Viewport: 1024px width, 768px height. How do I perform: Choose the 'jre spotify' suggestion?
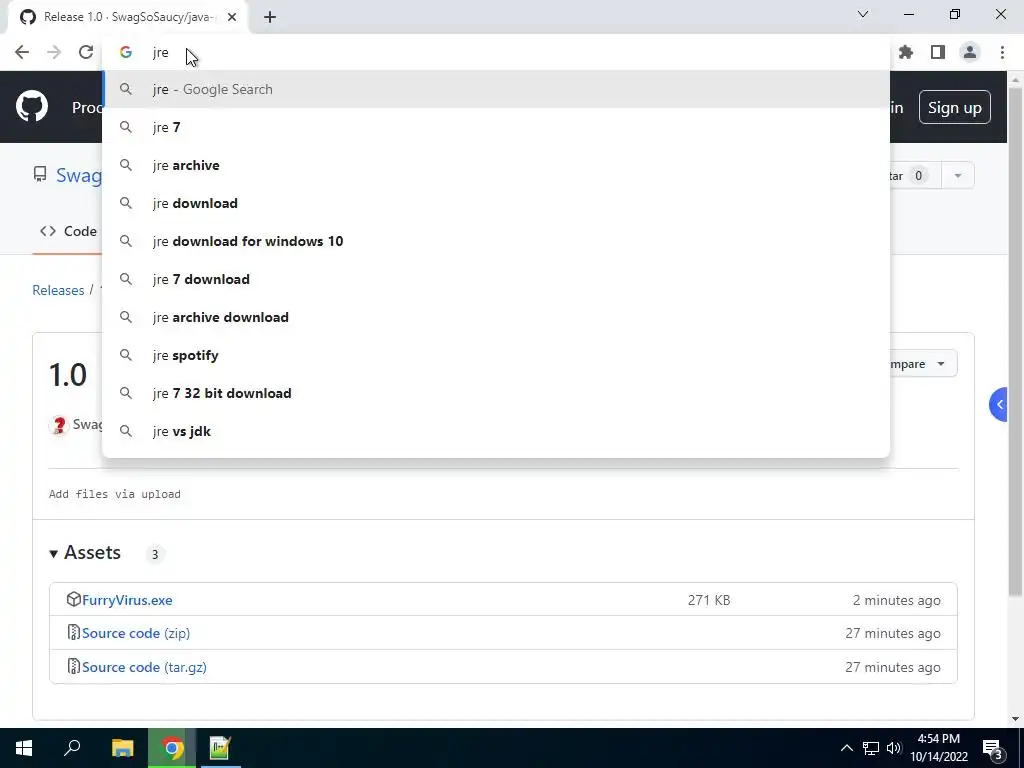tap(496, 355)
